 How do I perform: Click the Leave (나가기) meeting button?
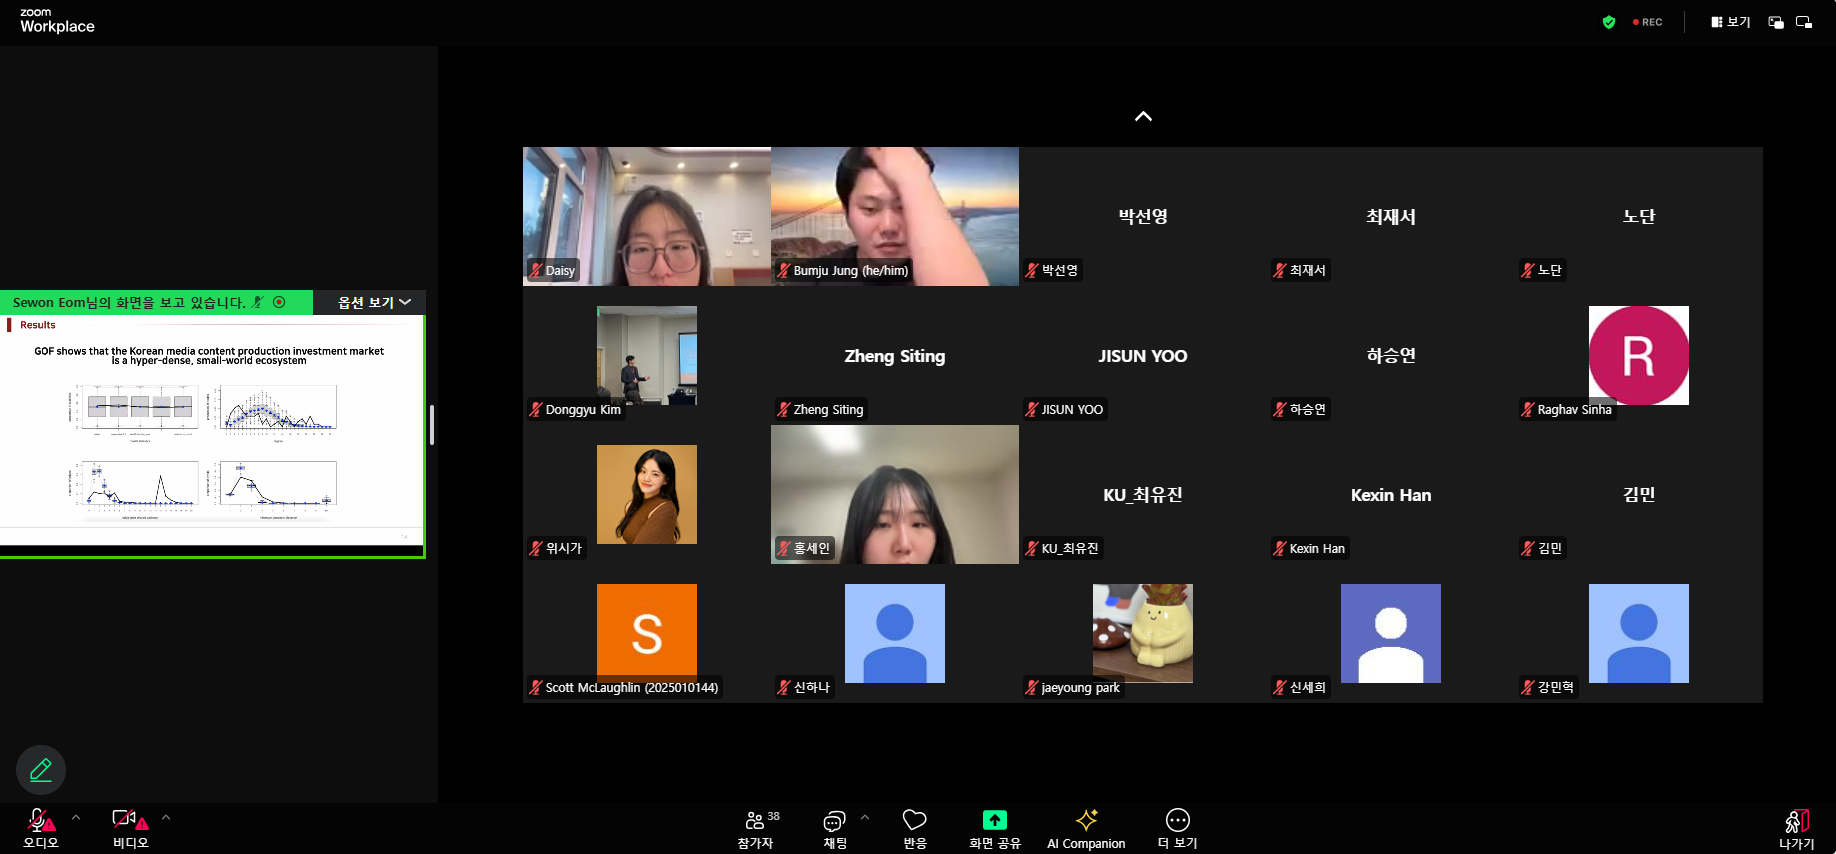[x=1796, y=828]
